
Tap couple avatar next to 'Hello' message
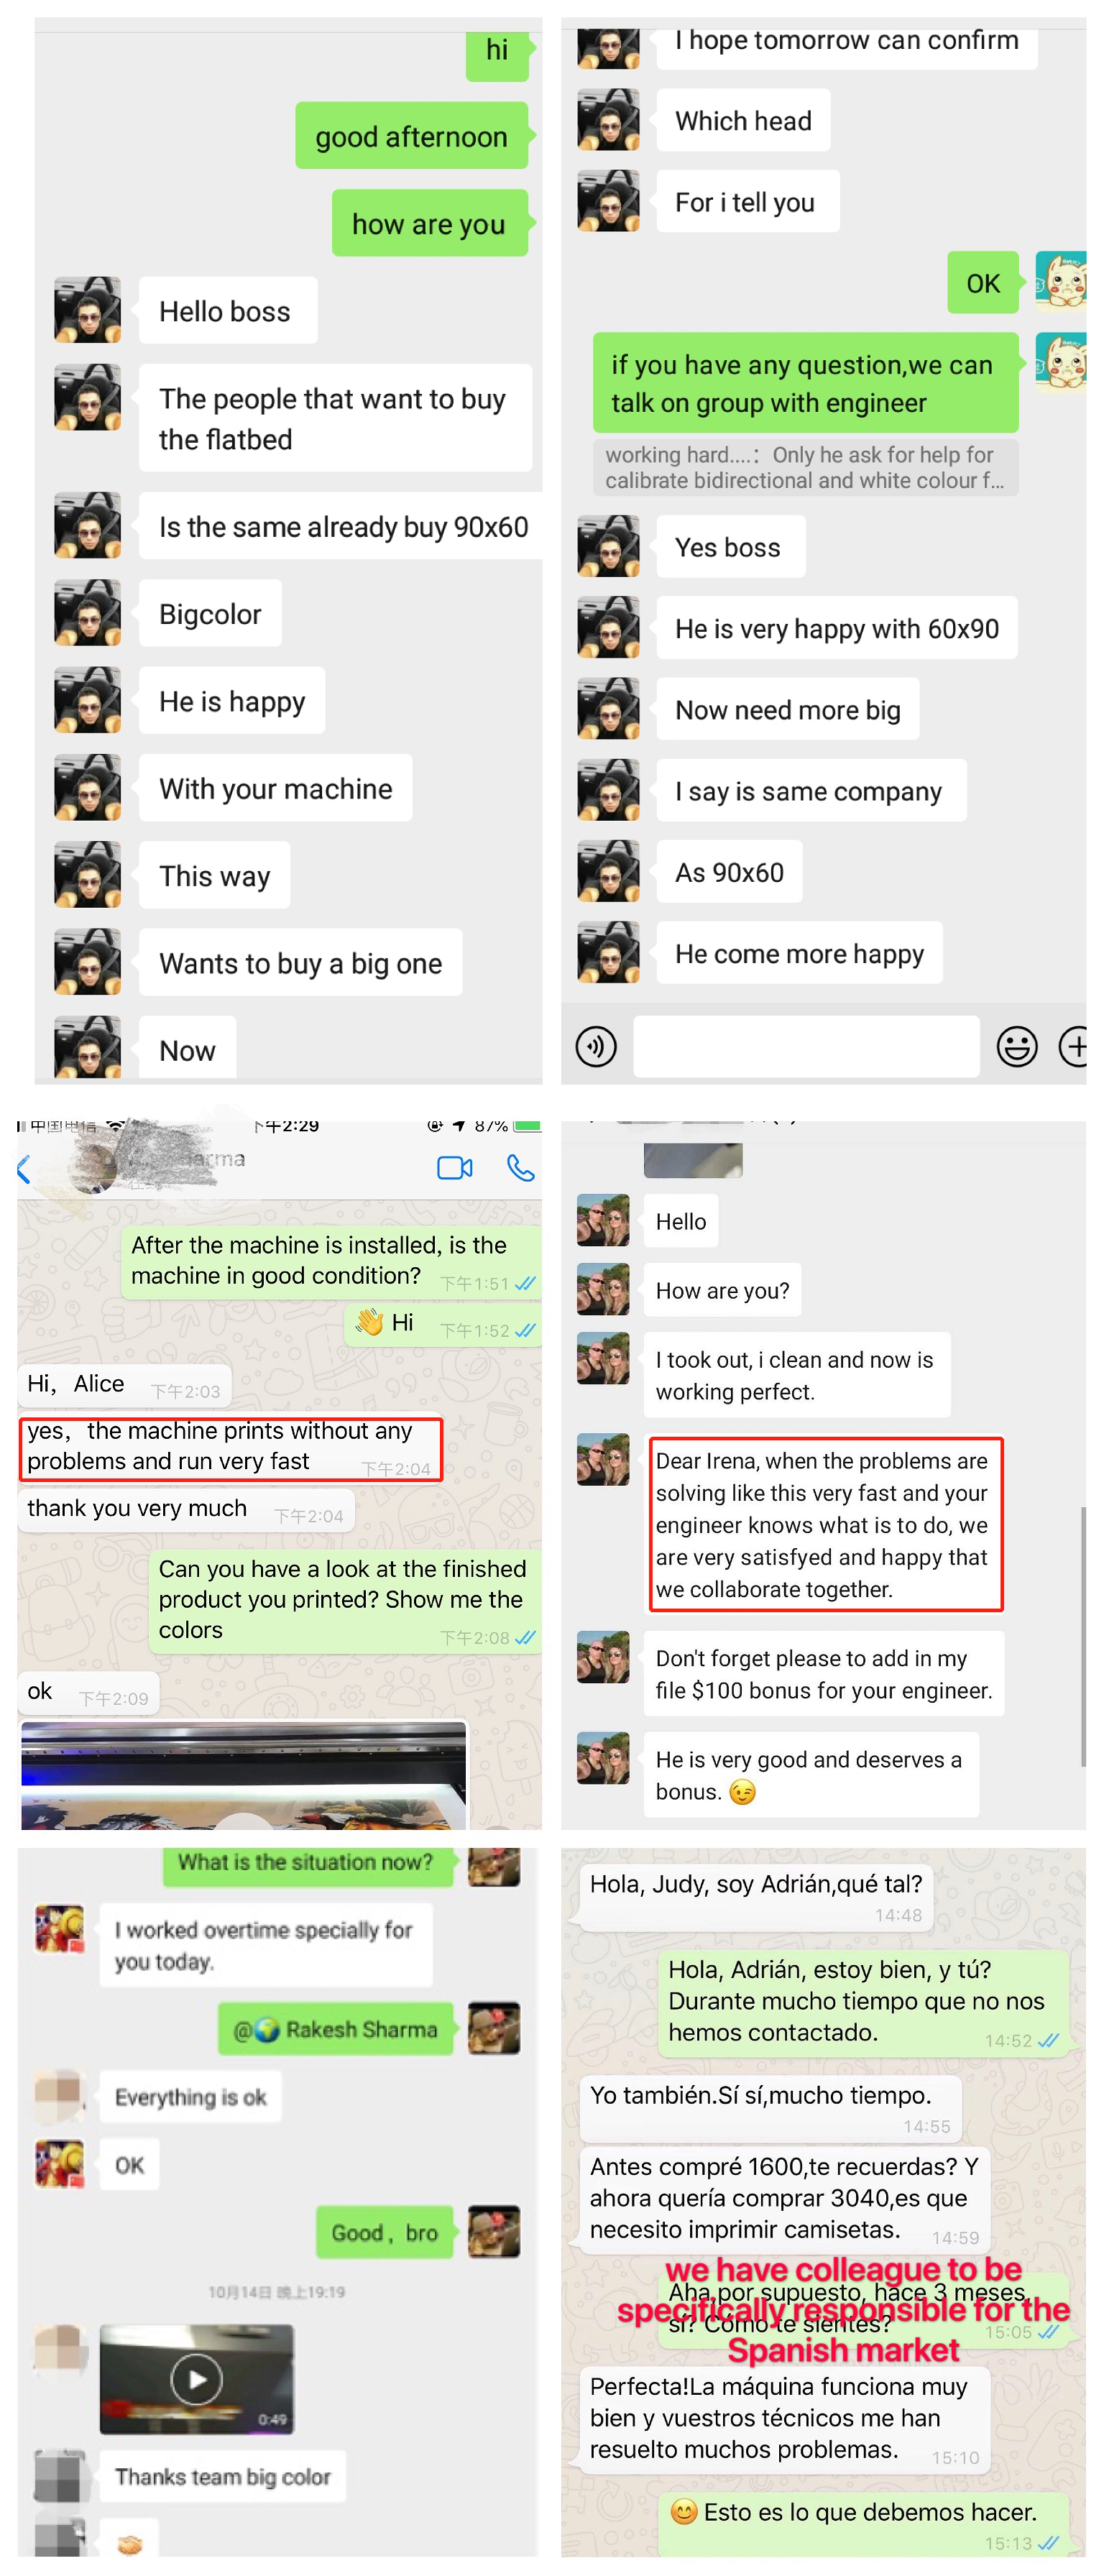[603, 1220]
